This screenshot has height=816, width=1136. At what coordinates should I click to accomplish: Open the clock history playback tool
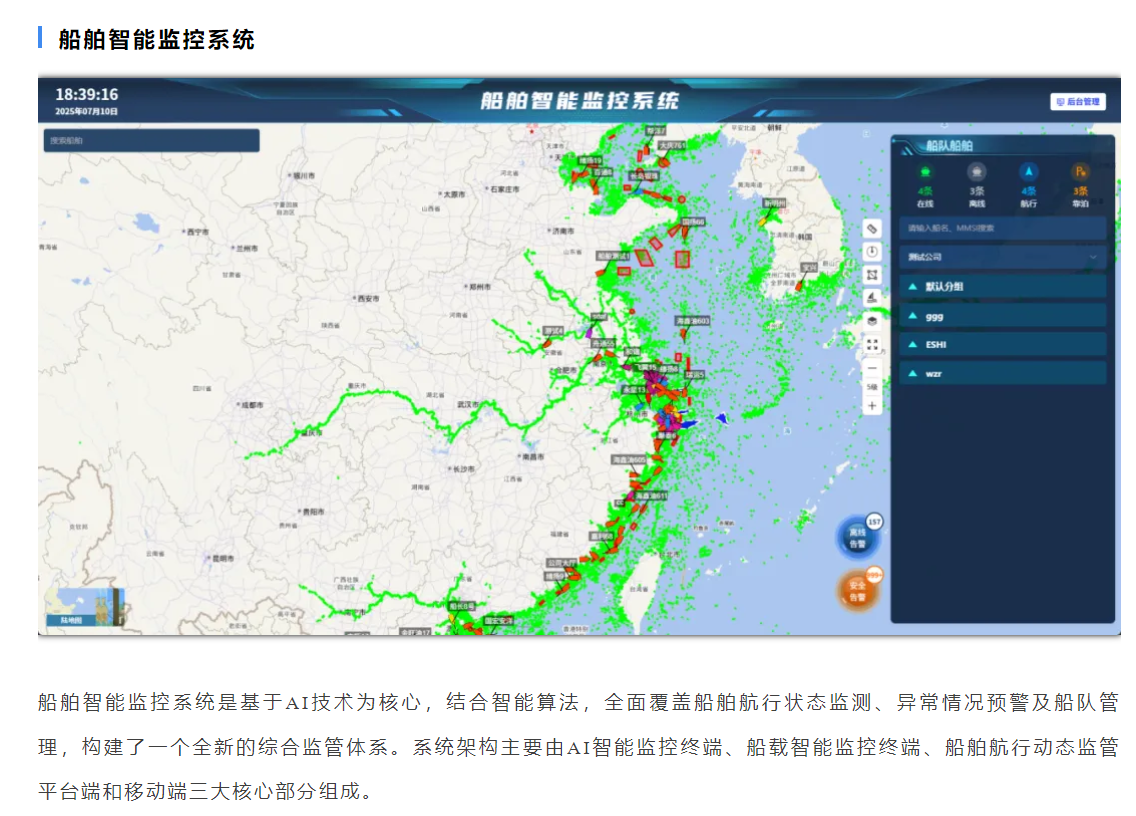(x=872, y=251)
